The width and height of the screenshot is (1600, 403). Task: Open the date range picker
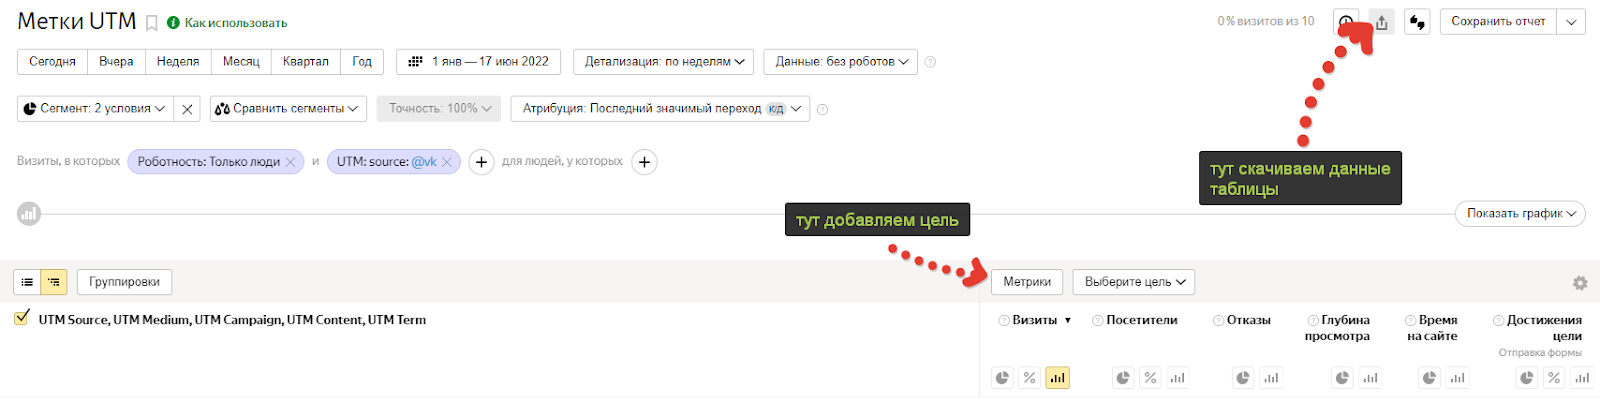pos(478,62)
